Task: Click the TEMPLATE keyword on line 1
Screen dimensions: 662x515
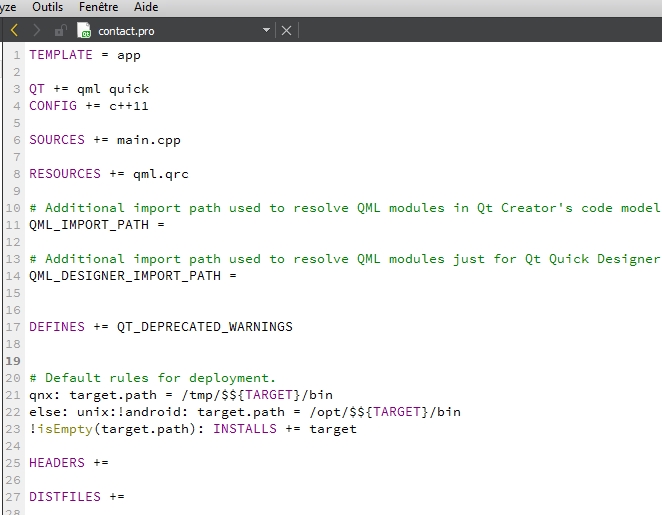Action: click(x=61, y=55)
